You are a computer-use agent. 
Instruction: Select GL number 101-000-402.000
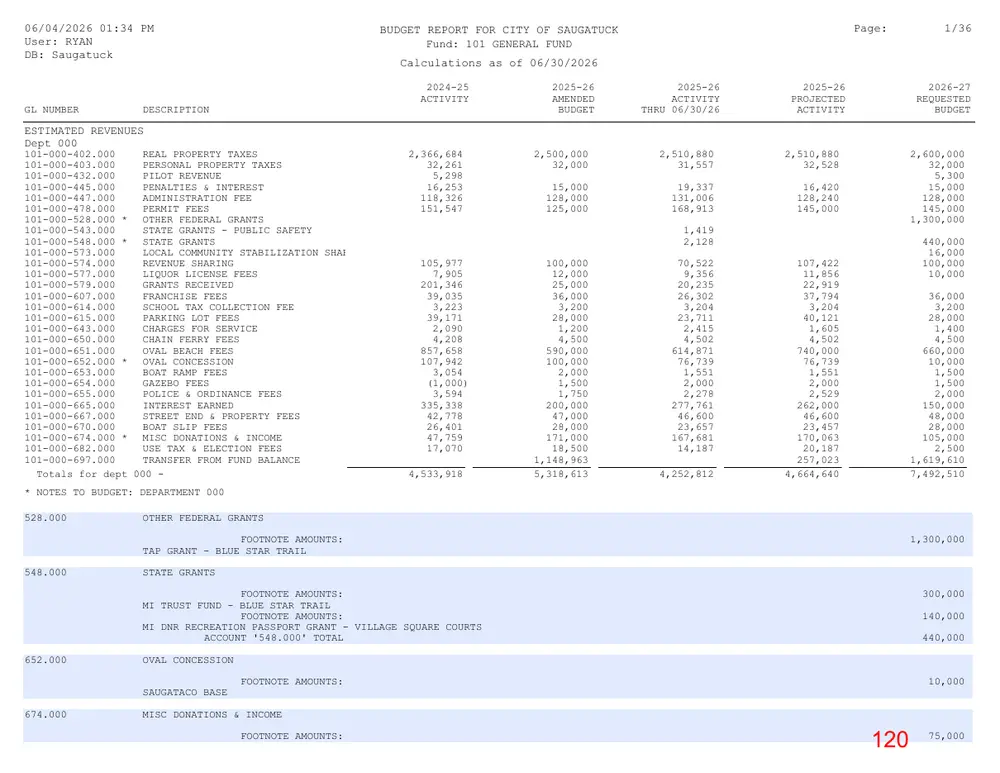coord(70,154)
